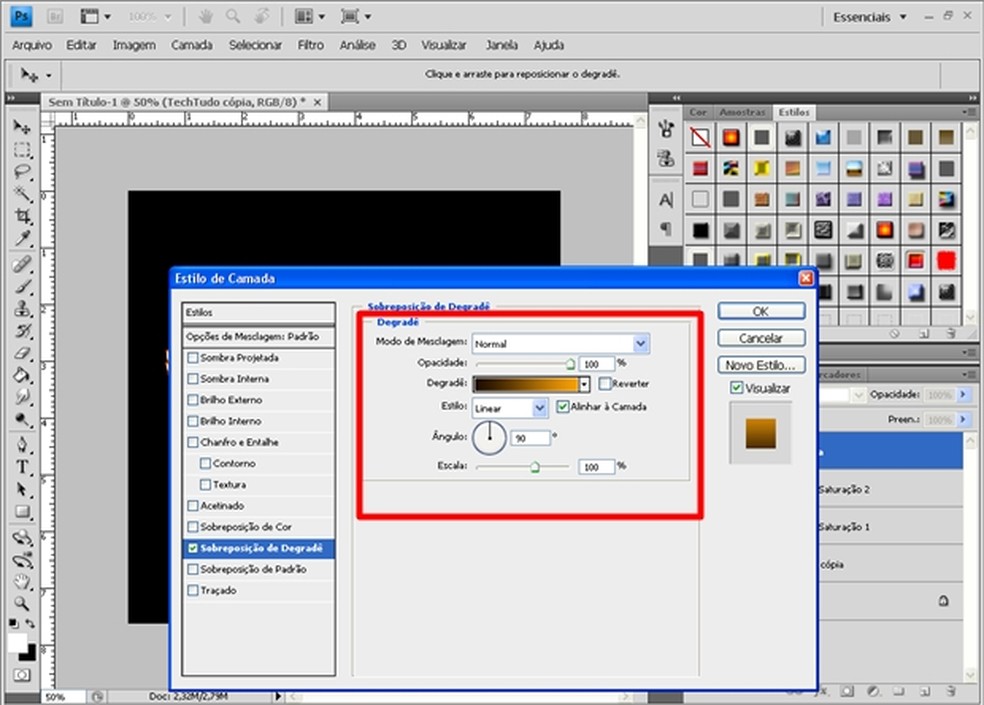984x705 pixels.
Task: Click the Paint Bucket tool
Action: click(x=22, y=376)
